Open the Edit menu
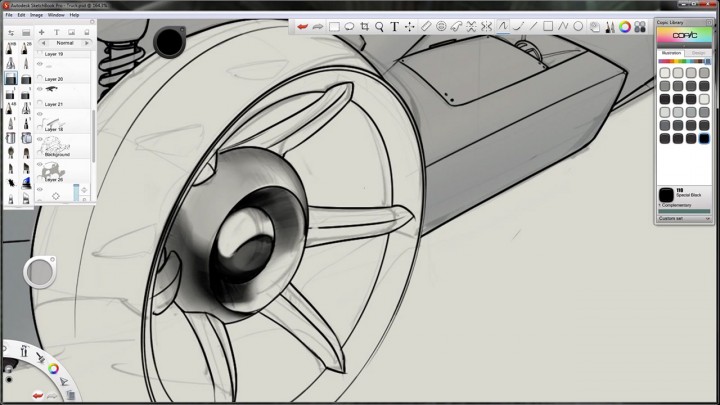Viewport: 720px width, 405px height. point(21,15)
